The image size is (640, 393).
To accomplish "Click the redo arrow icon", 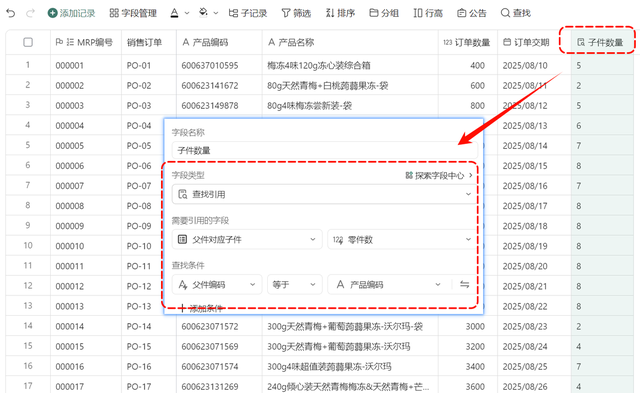I will [30, 13].
